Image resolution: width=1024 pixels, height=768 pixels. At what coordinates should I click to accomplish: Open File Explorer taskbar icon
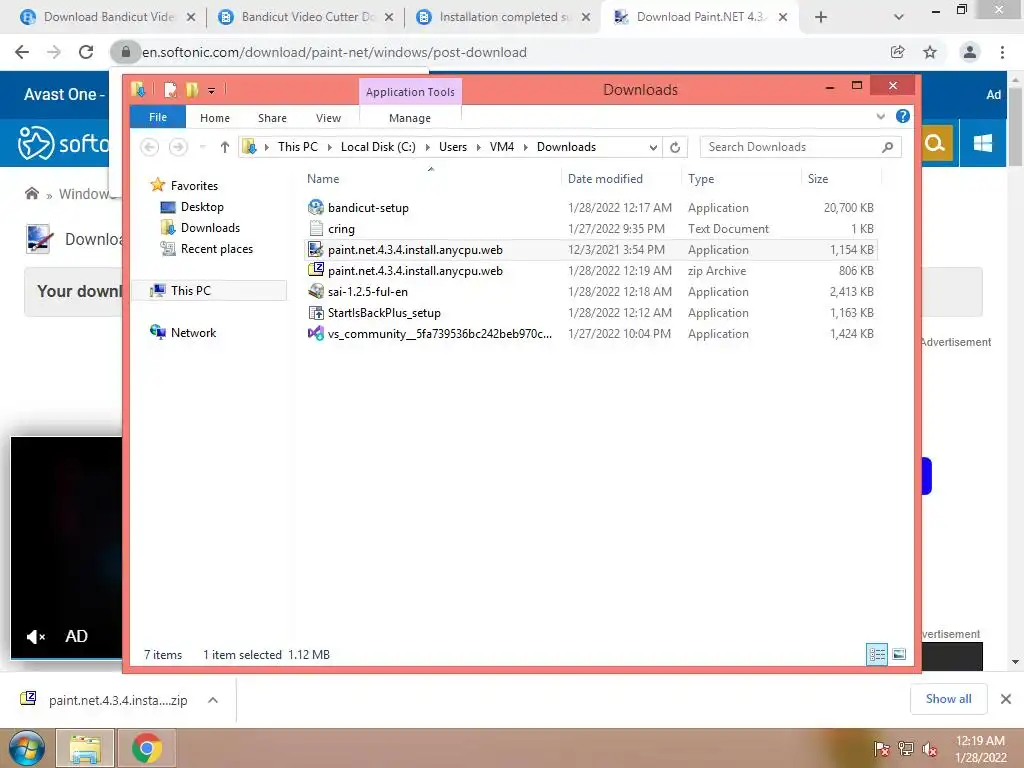(x=85, y=748)
